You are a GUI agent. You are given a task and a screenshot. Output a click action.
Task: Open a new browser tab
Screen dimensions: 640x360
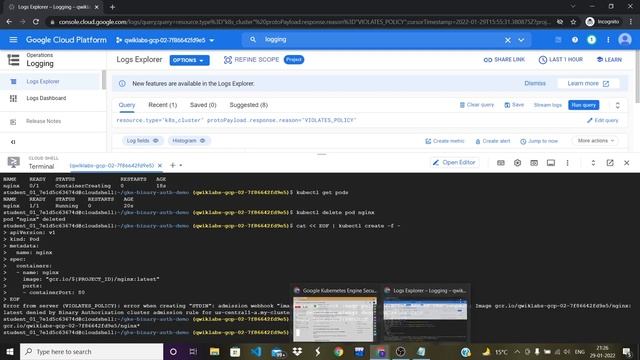click(x=112, y=7)
